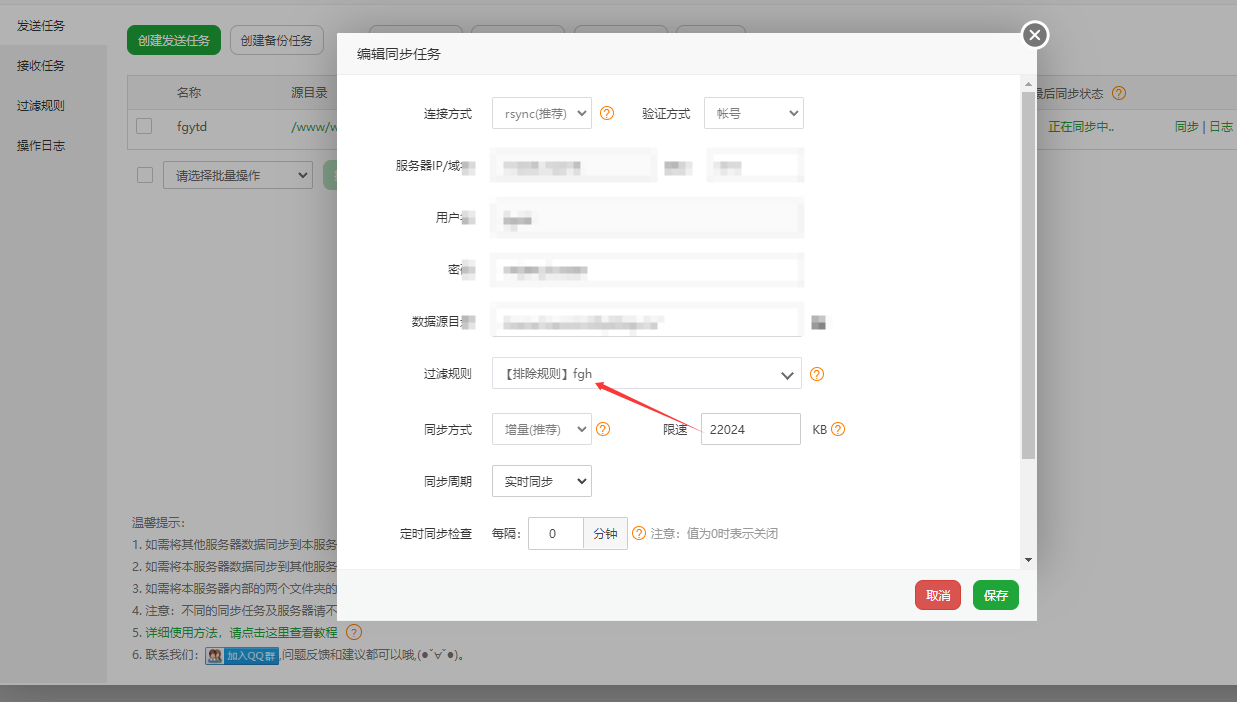Click the green Save button
Screen dimensions: 1237x702
[x=996, y=595]
